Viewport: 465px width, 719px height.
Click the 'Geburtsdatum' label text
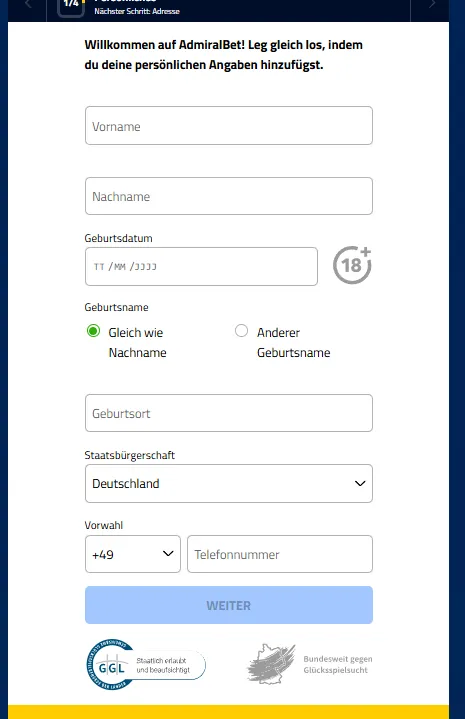(x=118, y=238)
